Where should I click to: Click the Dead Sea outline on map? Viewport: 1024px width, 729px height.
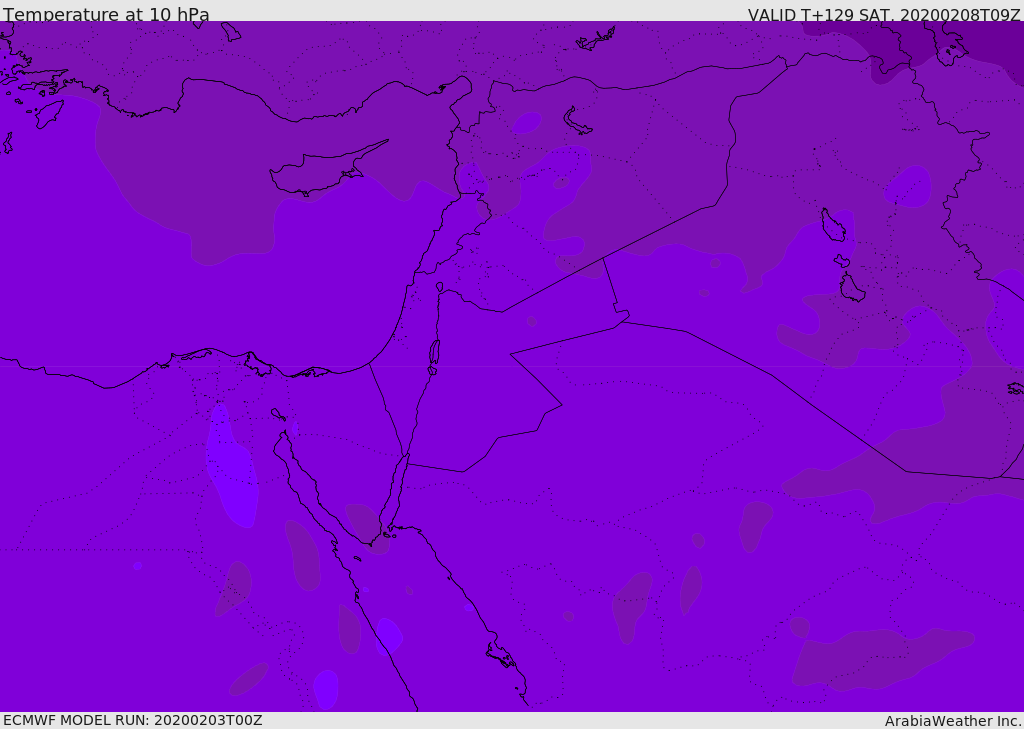tap(434, 353)
